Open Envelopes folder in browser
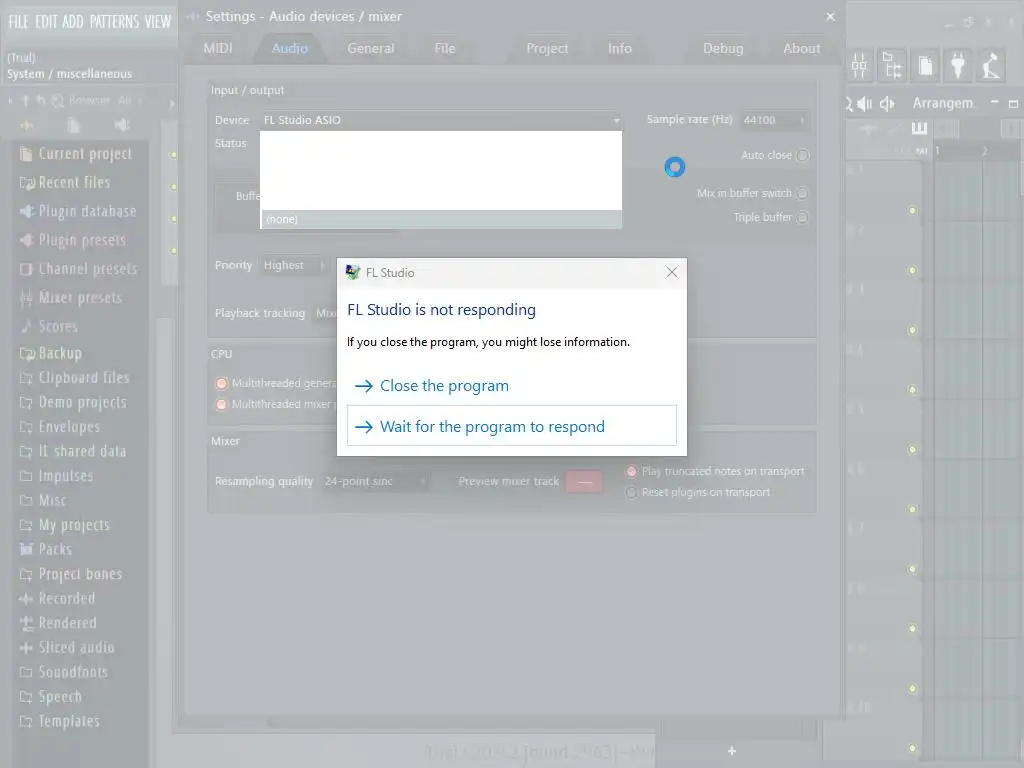1024x768 pixels. [x=60, y=427]
